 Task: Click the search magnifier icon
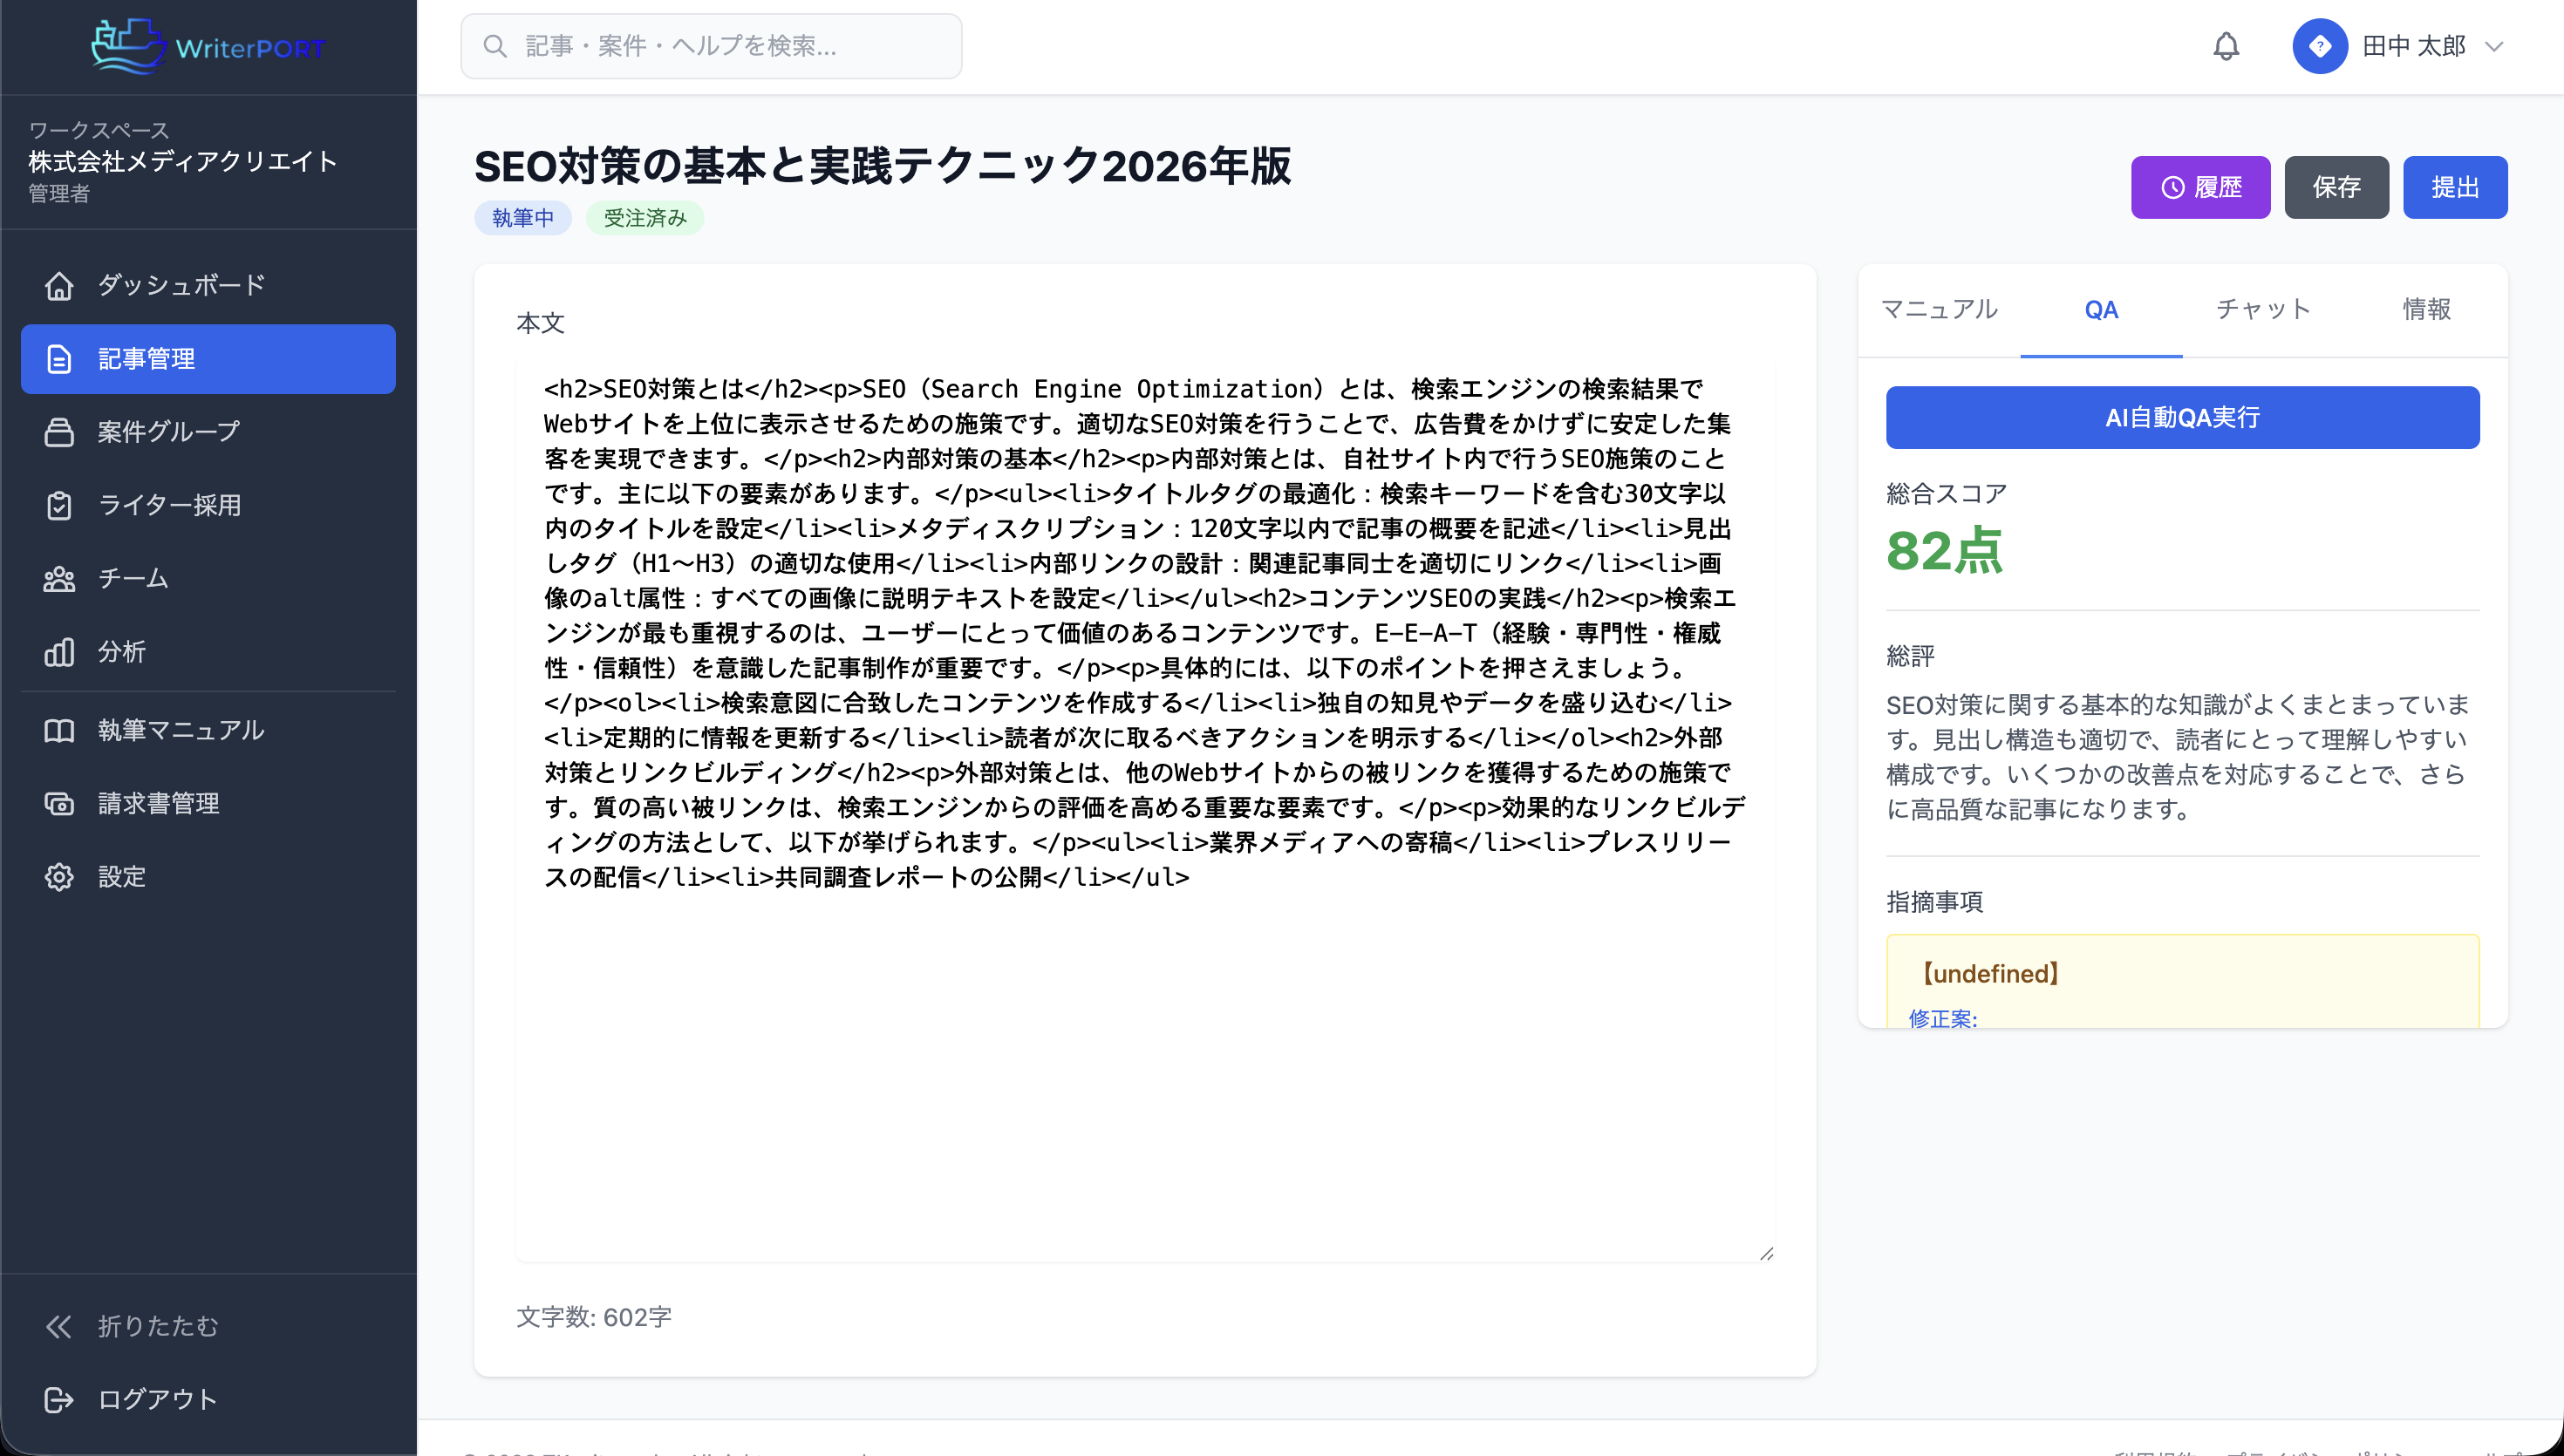[495, 46]
